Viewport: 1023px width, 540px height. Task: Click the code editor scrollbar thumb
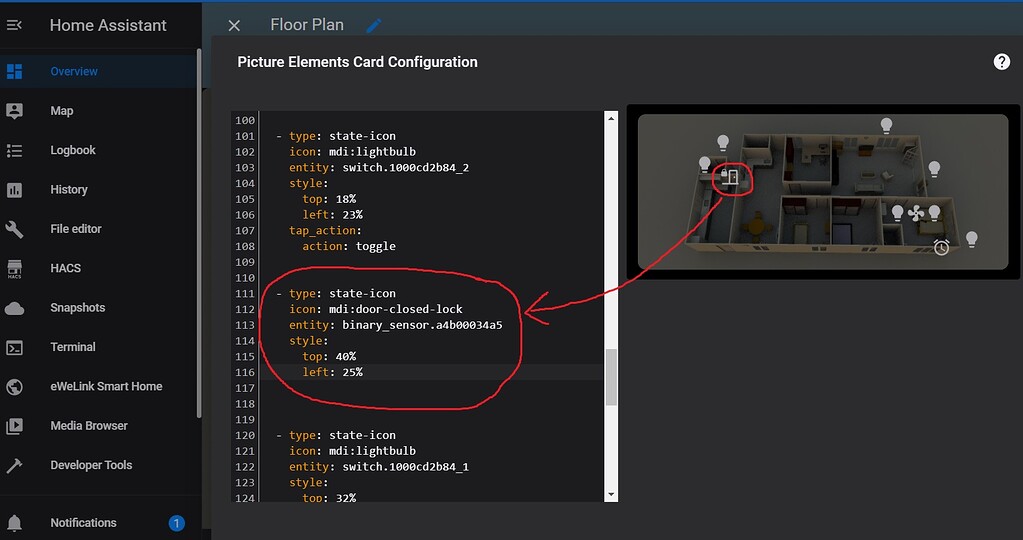[x=611, y=377]
